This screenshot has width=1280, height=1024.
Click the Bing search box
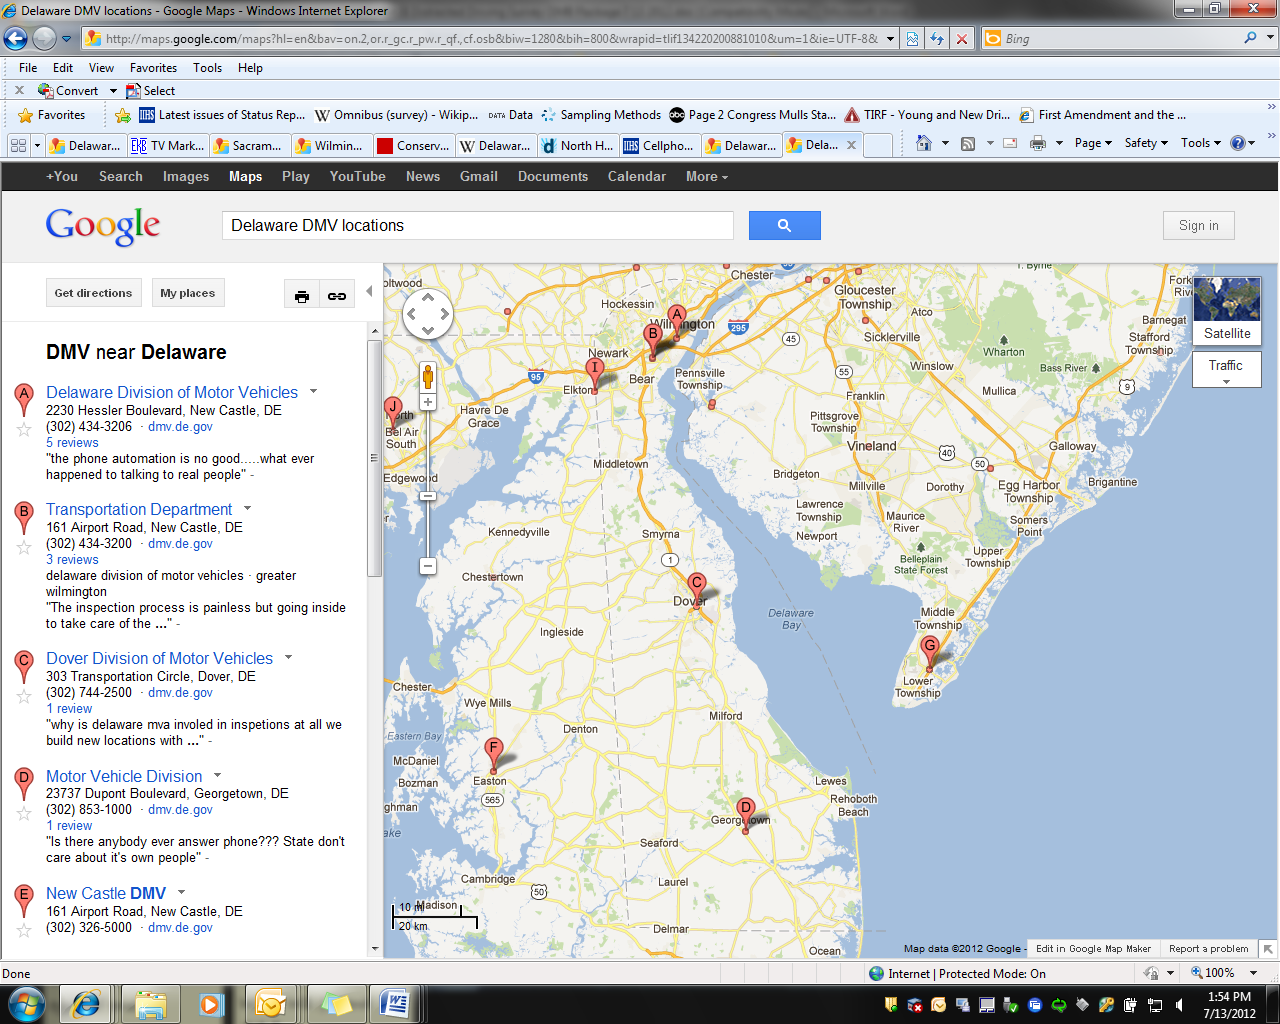pyautogui.click(x=1121, y=38)
